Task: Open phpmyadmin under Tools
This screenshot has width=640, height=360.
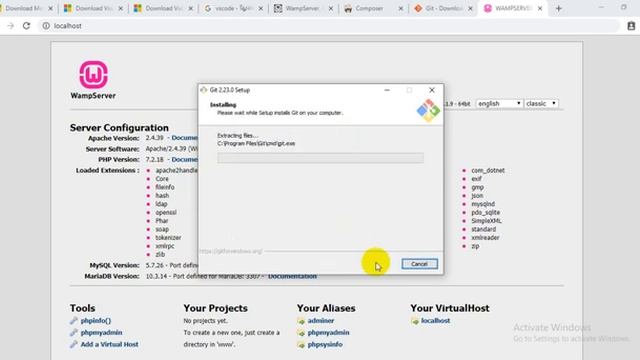Action: click(x=101, y=333)
